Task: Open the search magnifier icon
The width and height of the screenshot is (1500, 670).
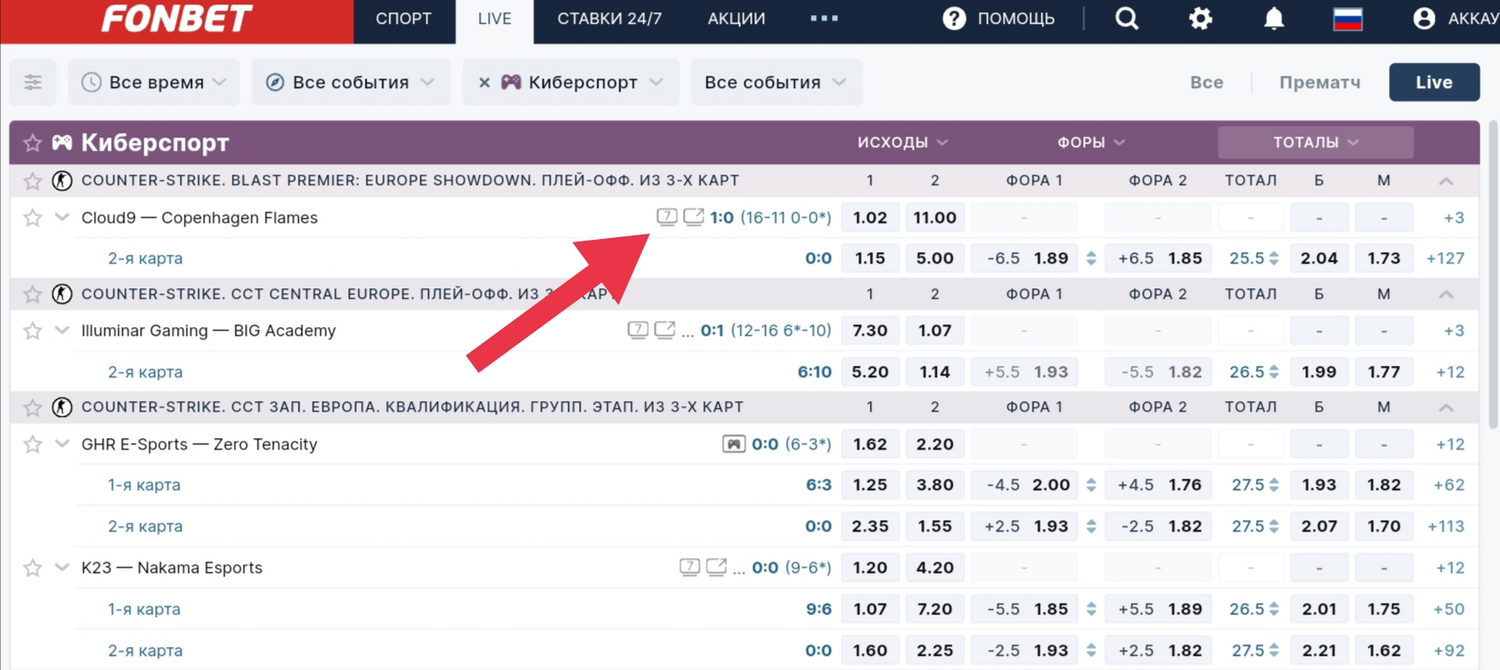Action: click(1127, 19)
